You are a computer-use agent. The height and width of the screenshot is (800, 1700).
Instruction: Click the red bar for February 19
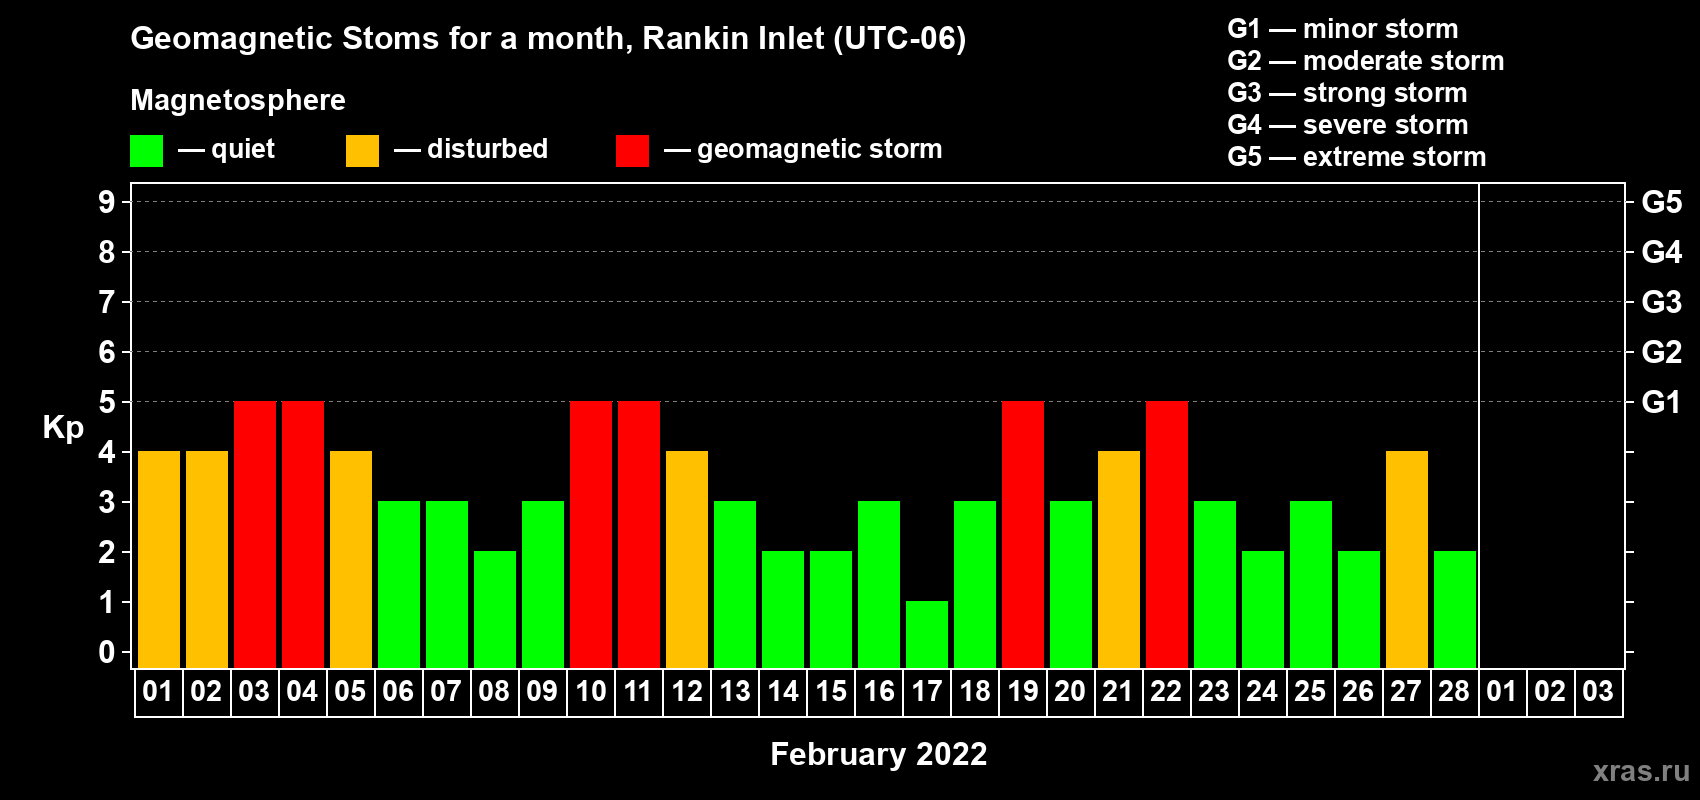tap(1023, 534)
